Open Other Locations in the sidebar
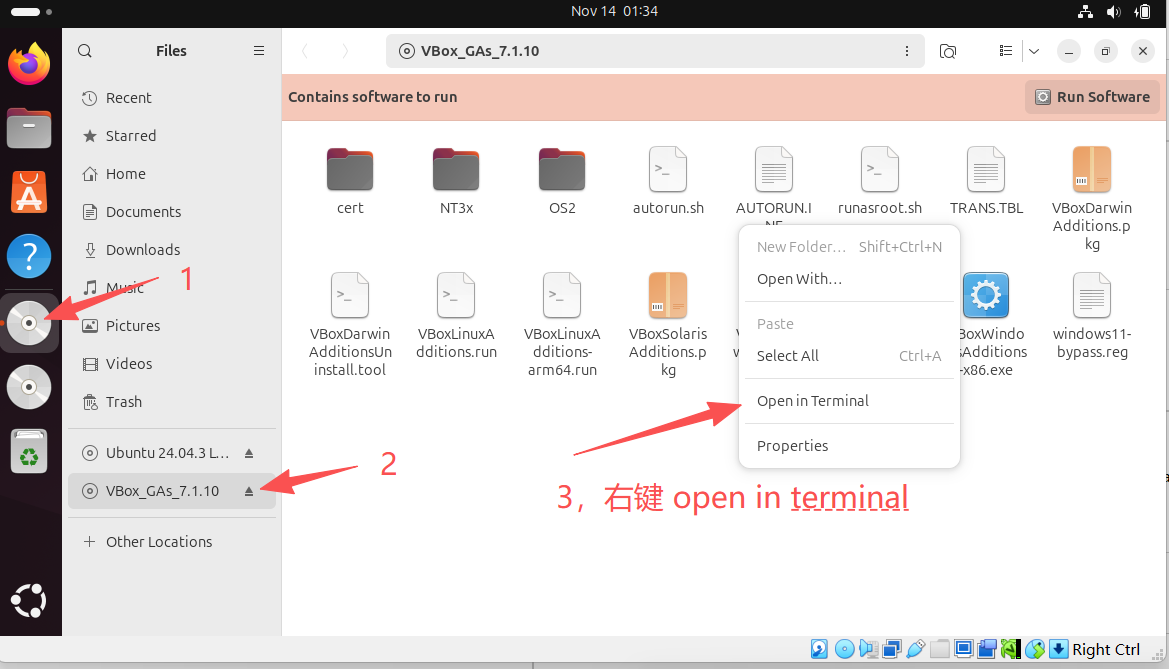Image resolution: width=1169 pixels, height=669 pixels. click(171, 541)
